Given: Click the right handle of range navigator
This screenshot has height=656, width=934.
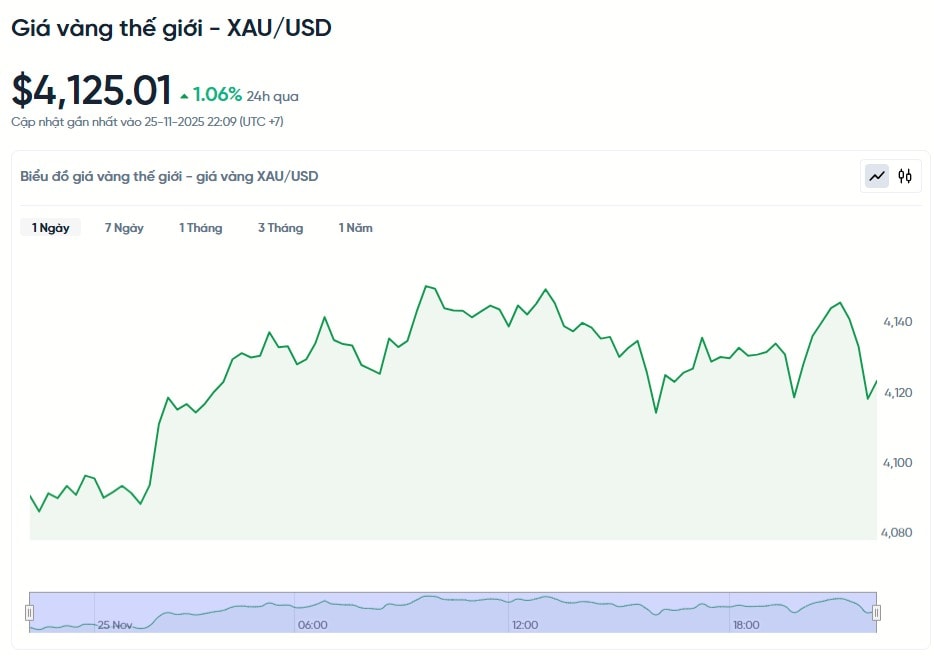Looking at the screenshot, I should [876, 612].
